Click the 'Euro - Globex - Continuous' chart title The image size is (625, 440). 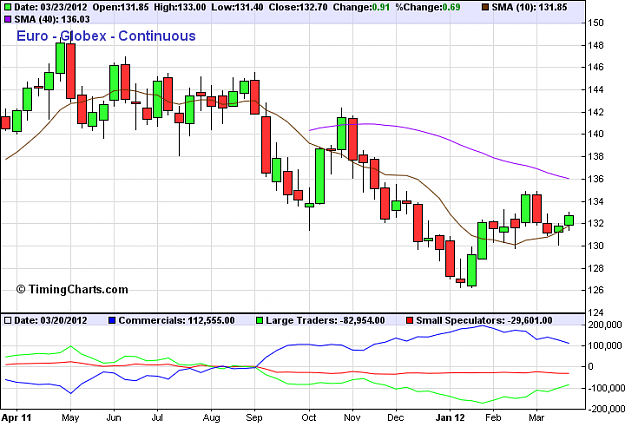coord(106,36)
